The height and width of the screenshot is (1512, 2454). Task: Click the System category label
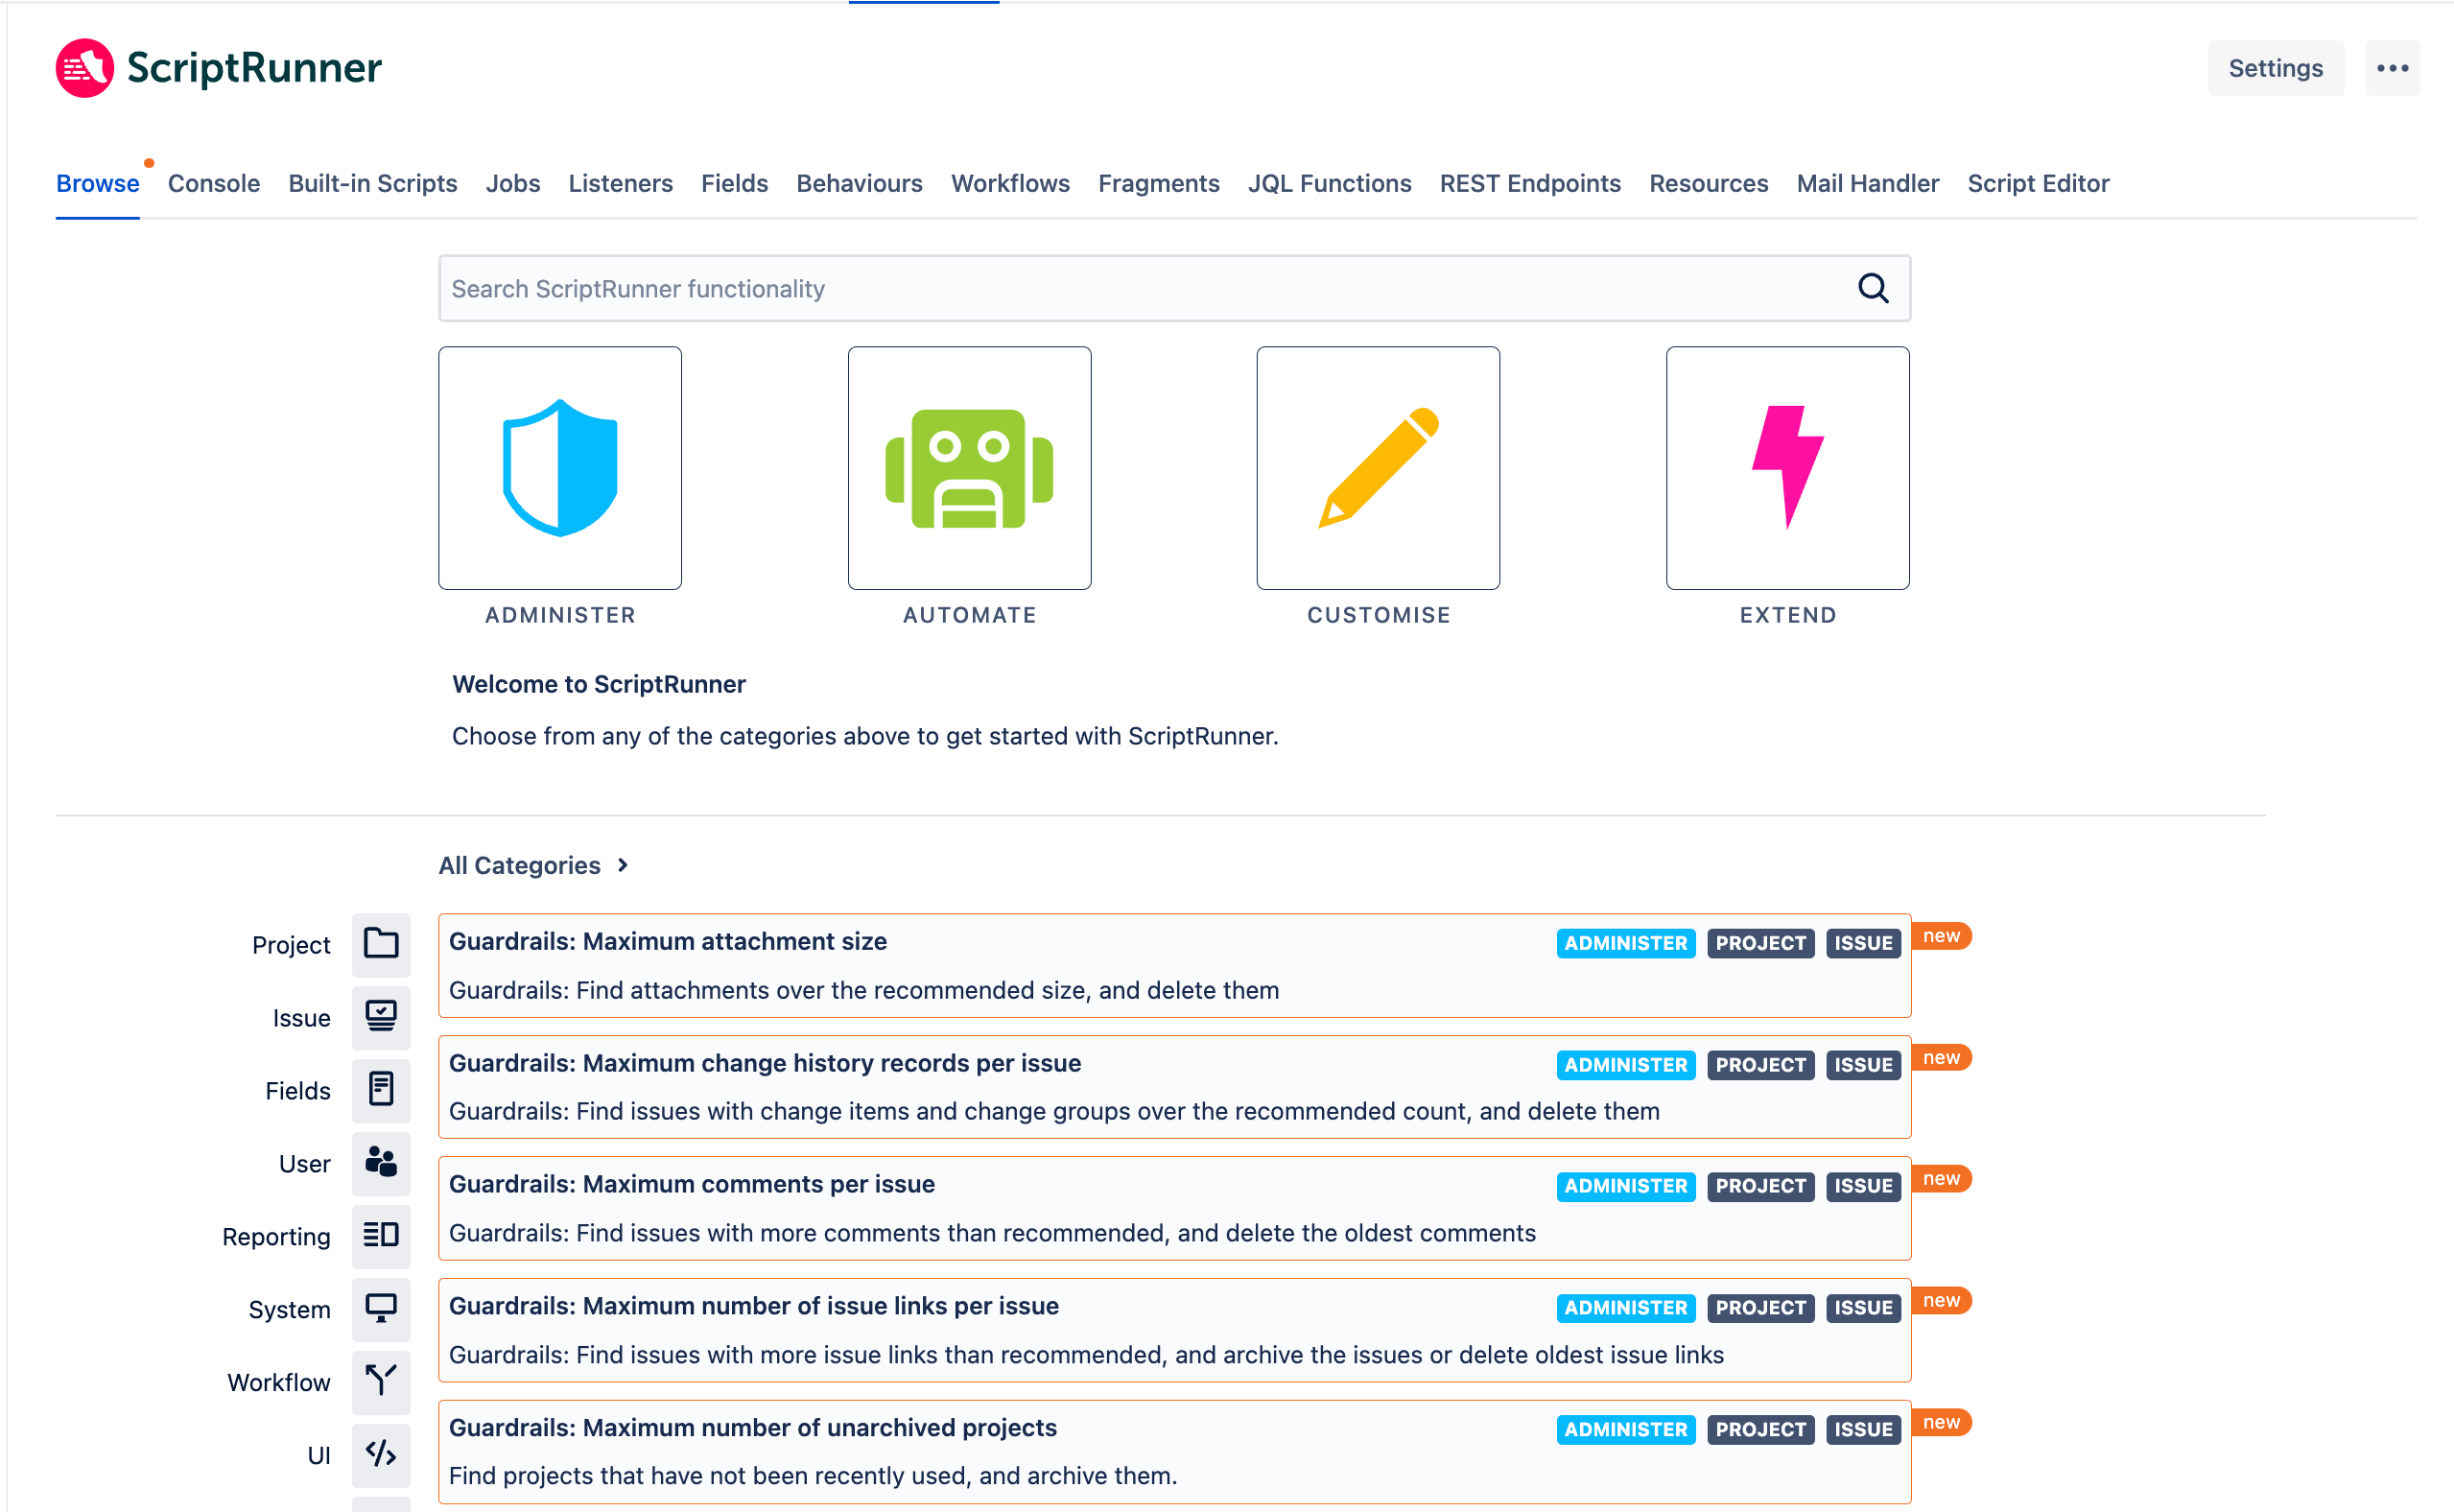click(x=289, y=1310)
